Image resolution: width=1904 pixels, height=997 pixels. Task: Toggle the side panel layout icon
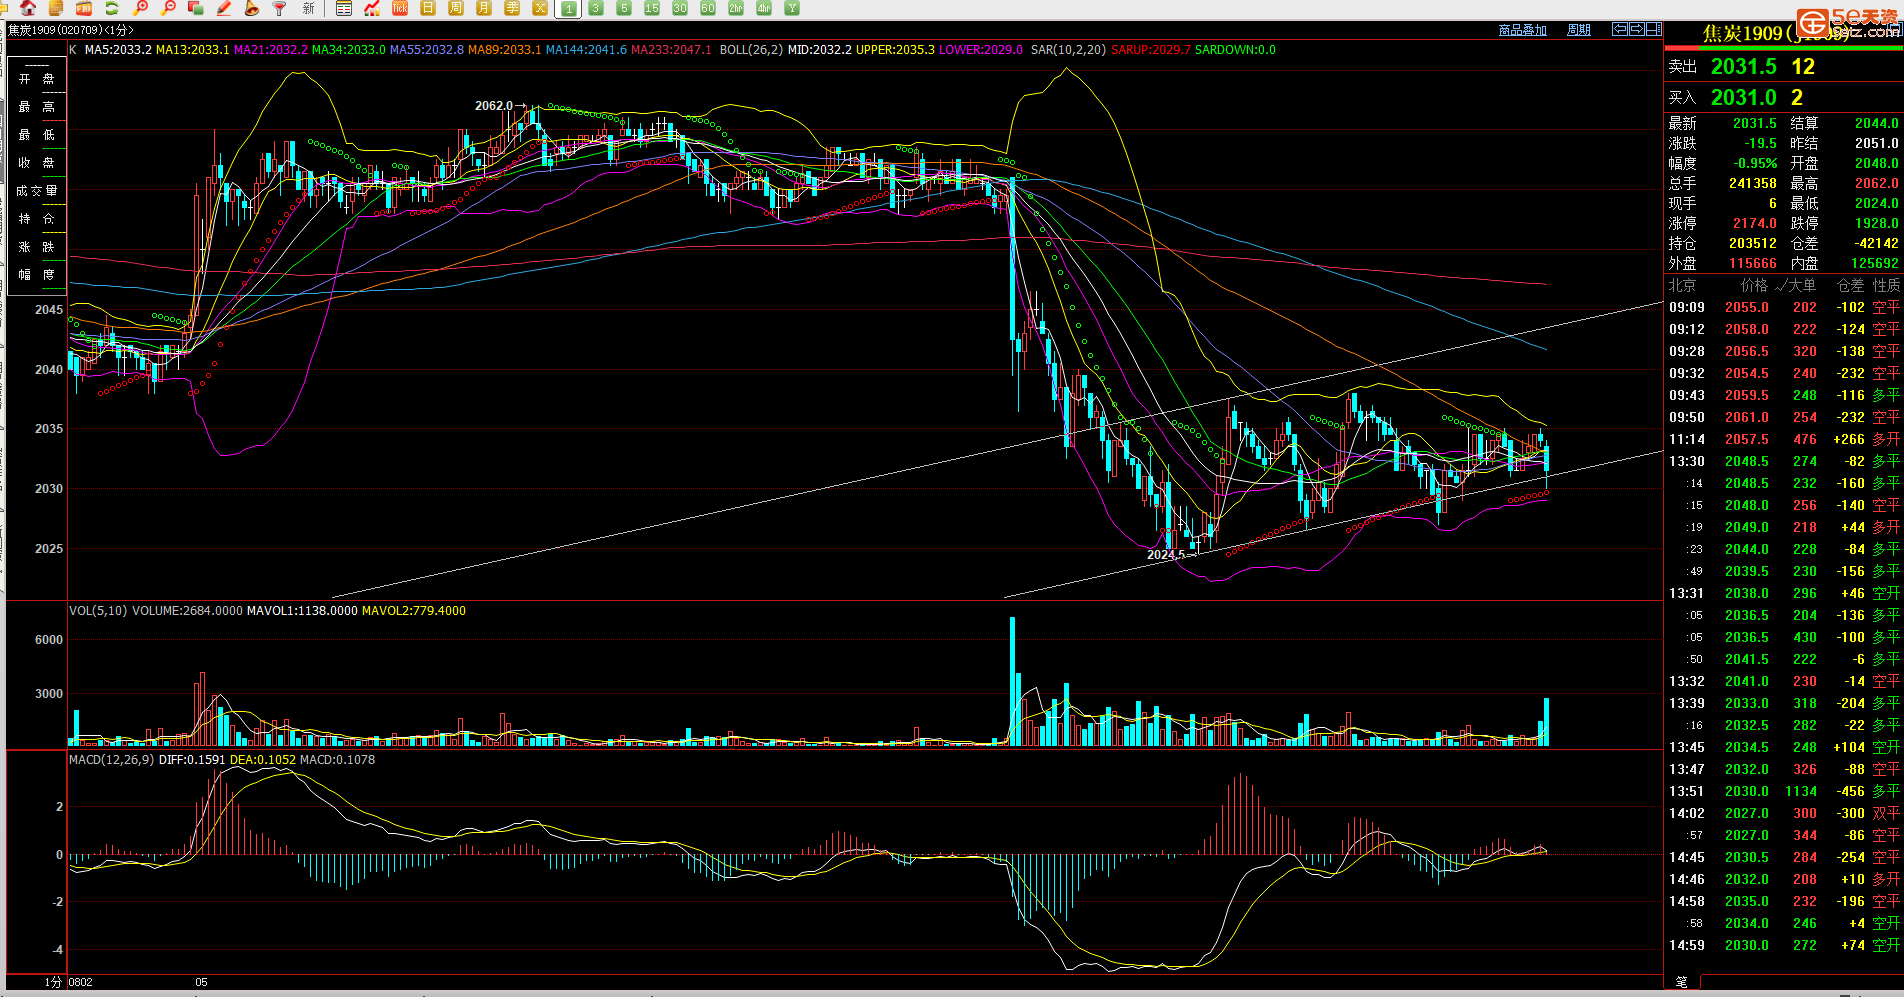[x=1654, y=29]
